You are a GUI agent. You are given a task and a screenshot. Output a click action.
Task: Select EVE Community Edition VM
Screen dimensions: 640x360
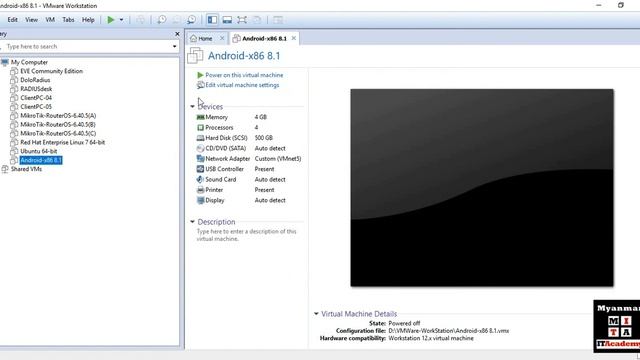pyautogui.click(x=51, y=71)
